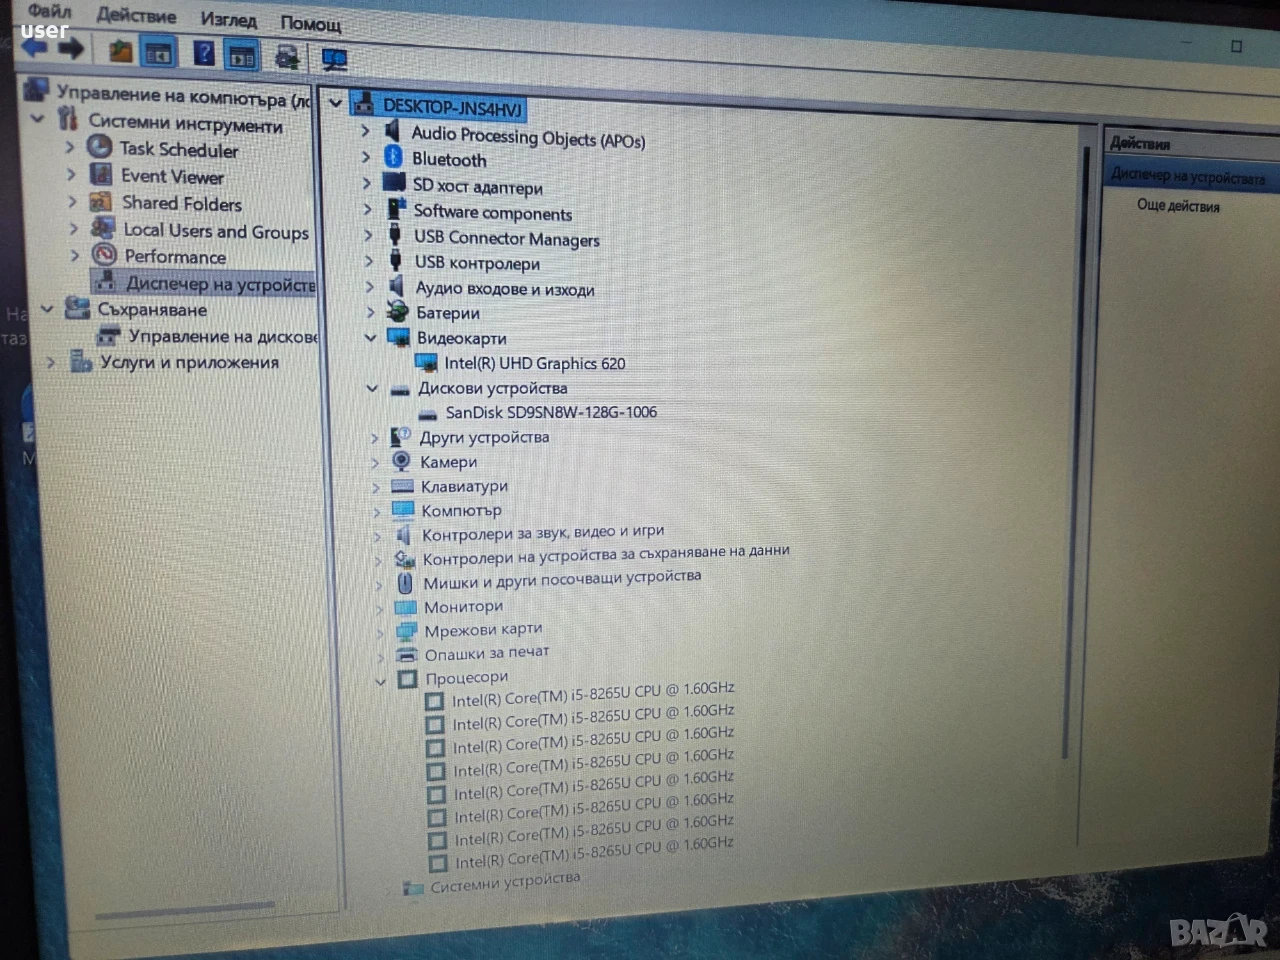The image size is (1280, 960).
Task: Select Контролери на устройства за съхраняване на данни
Action: click(606, 555)
